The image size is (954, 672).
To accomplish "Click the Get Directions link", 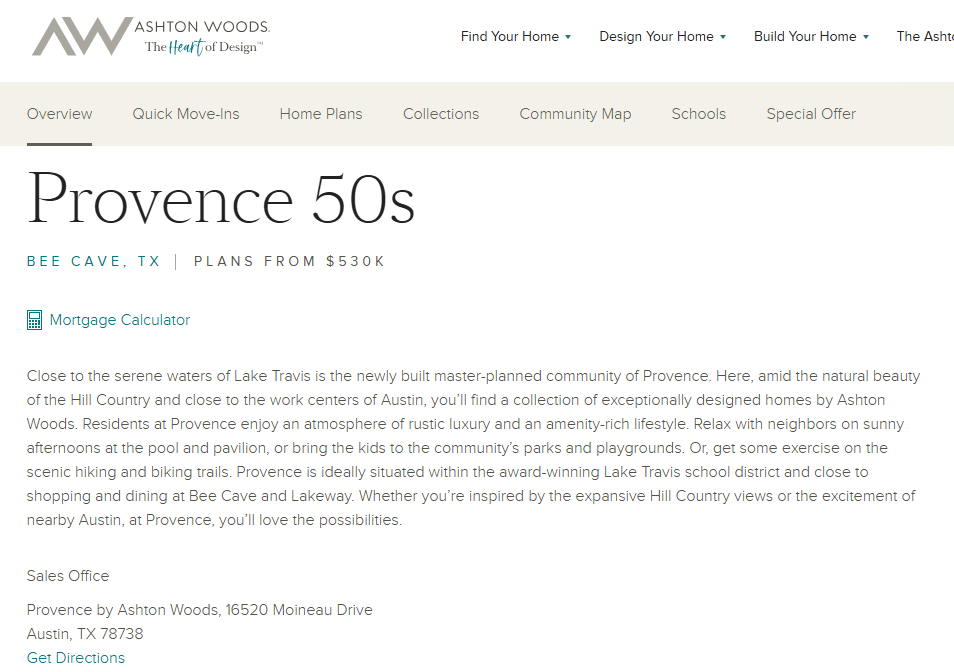I will click(75, 657).
